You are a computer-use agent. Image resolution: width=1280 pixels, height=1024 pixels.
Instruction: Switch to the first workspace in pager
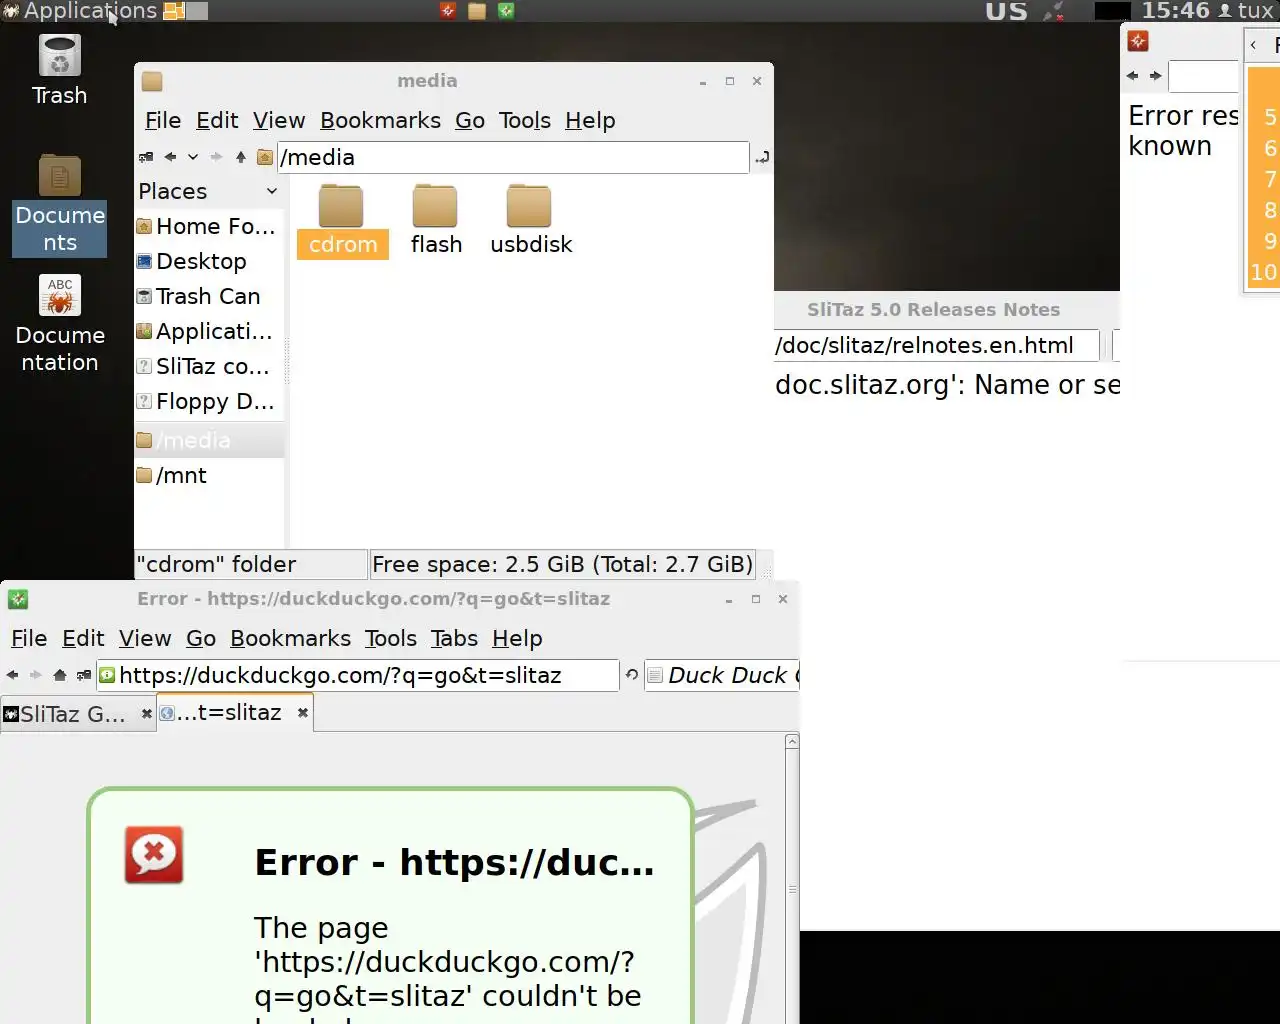click(x=174, y=11)
